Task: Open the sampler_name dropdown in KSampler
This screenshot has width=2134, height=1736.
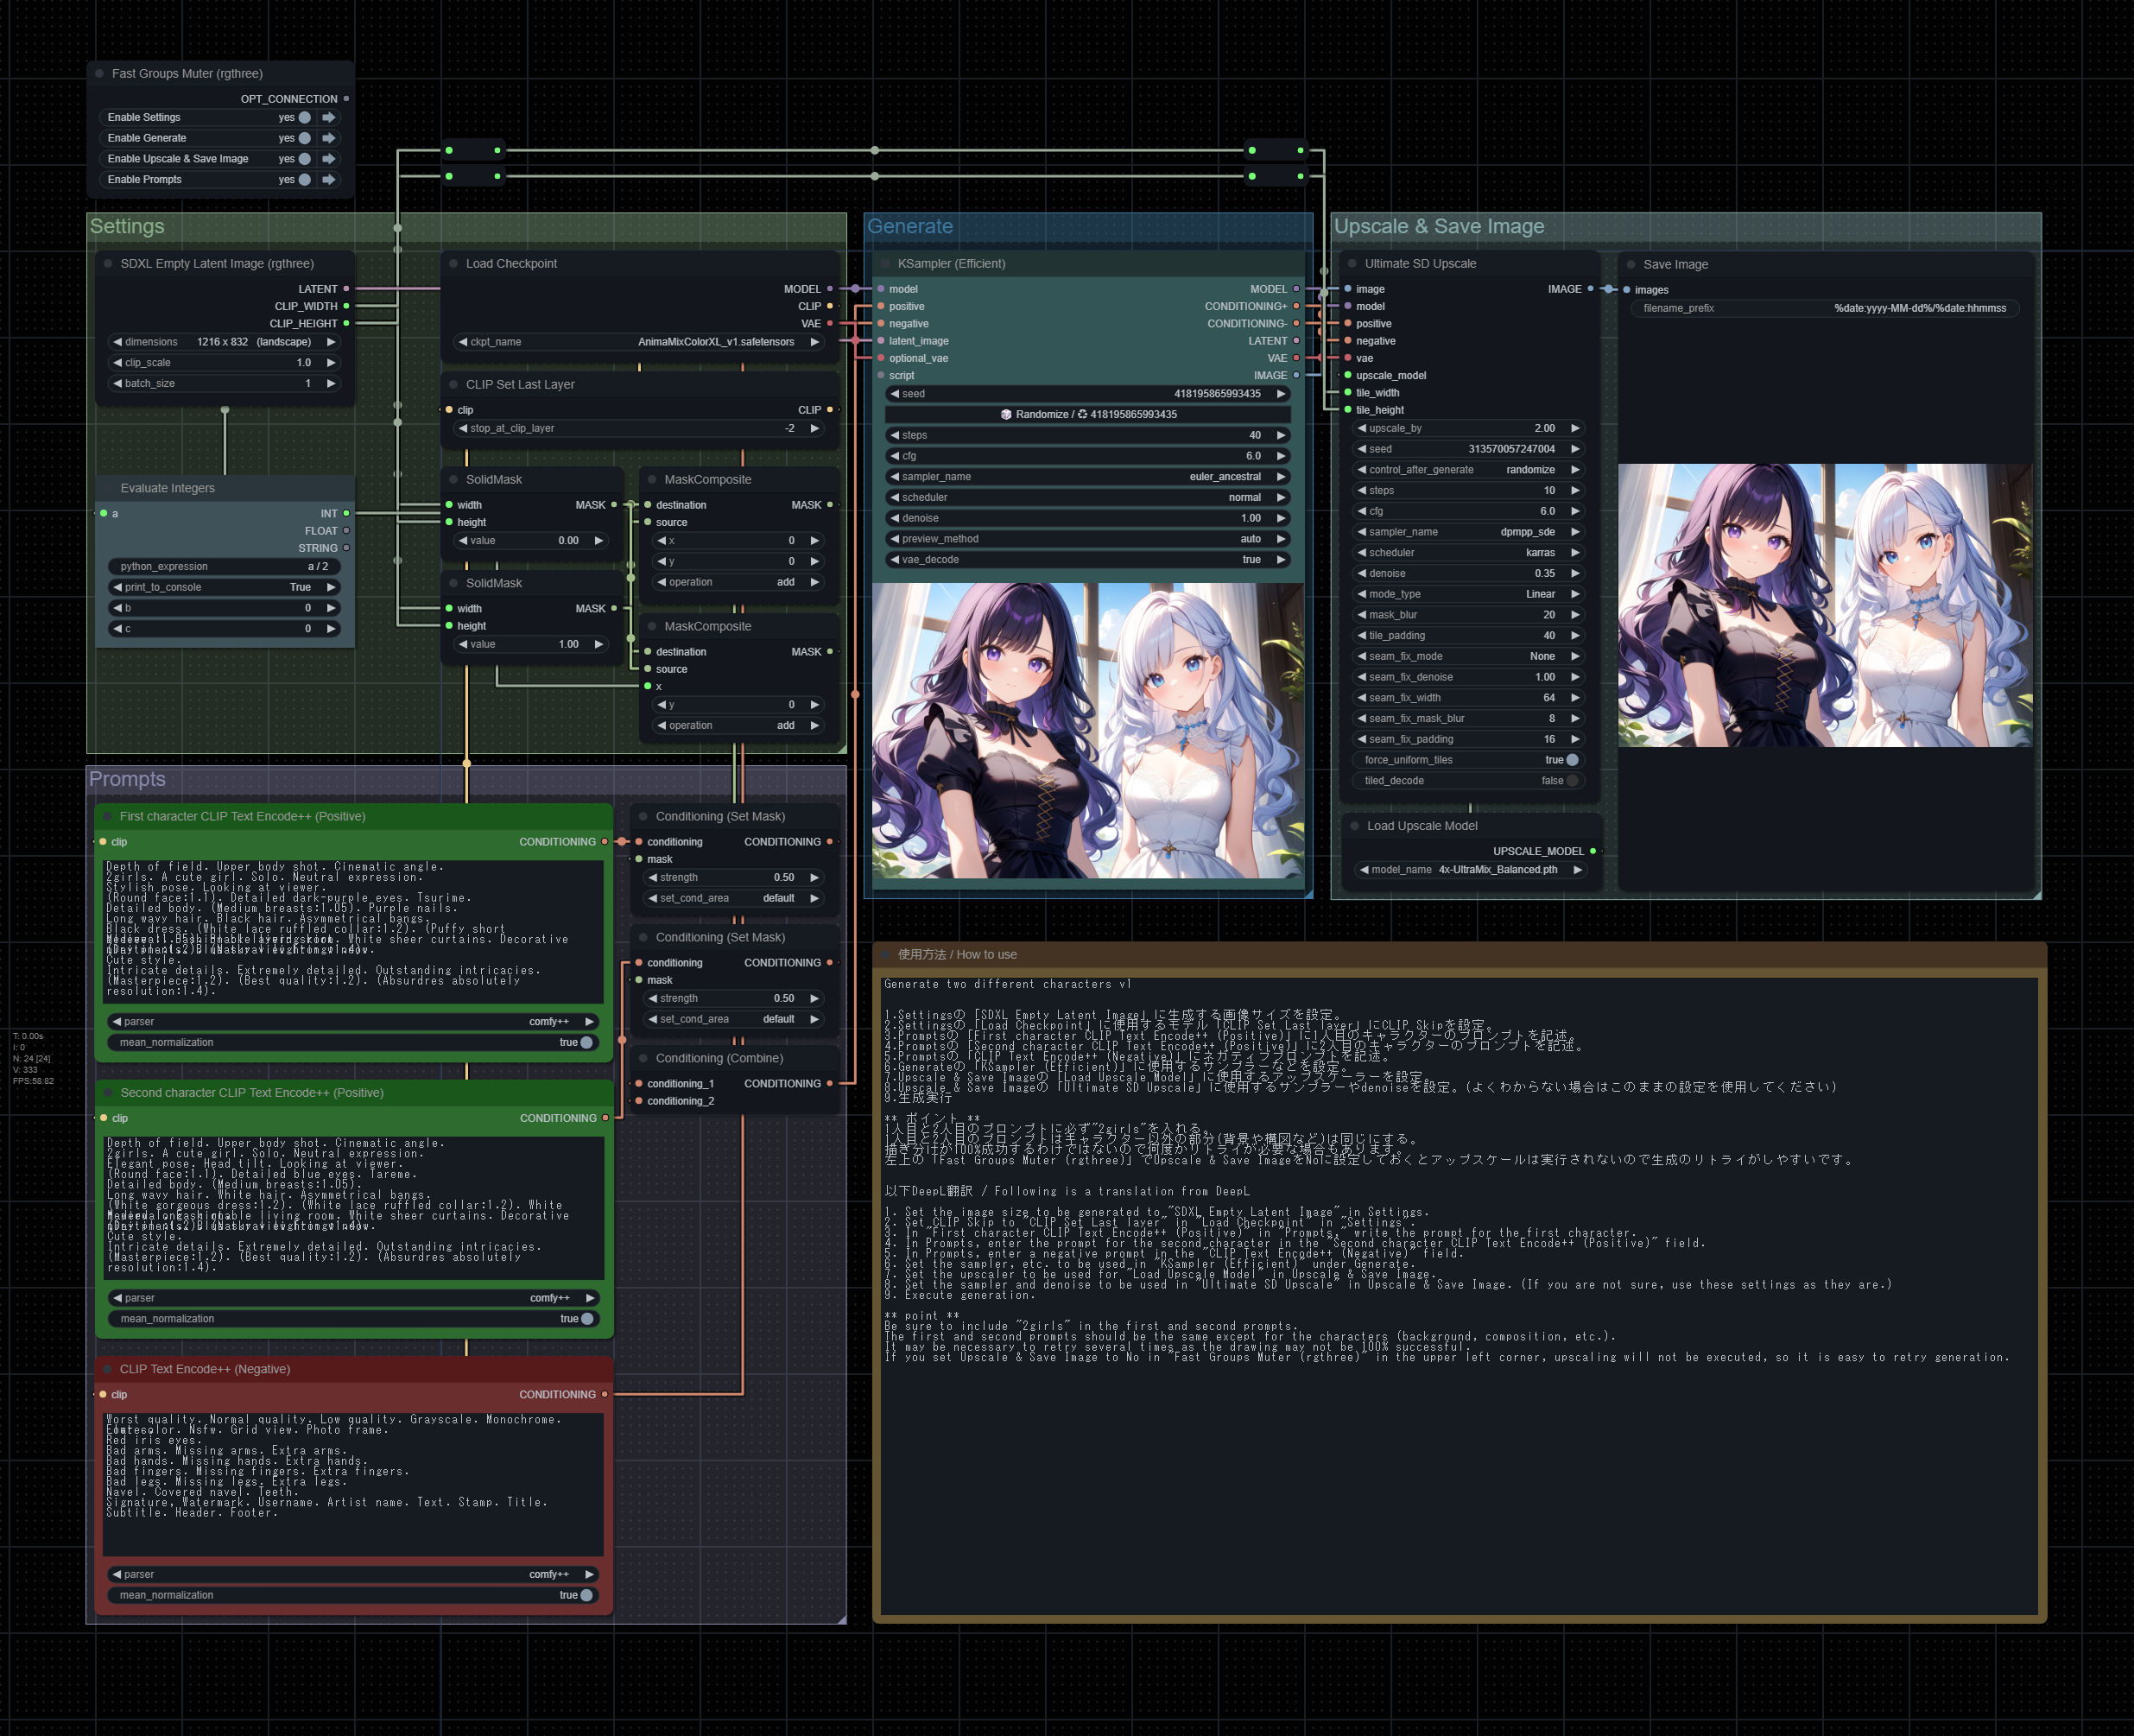Action: [x=1088, y=477]
